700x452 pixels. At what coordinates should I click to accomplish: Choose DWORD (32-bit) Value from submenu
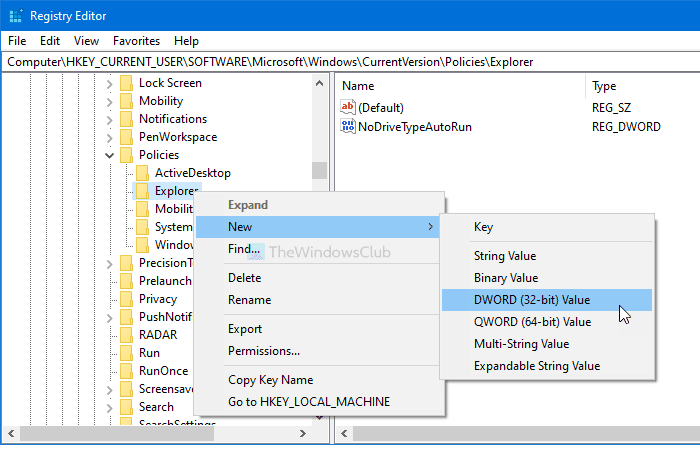545,300
